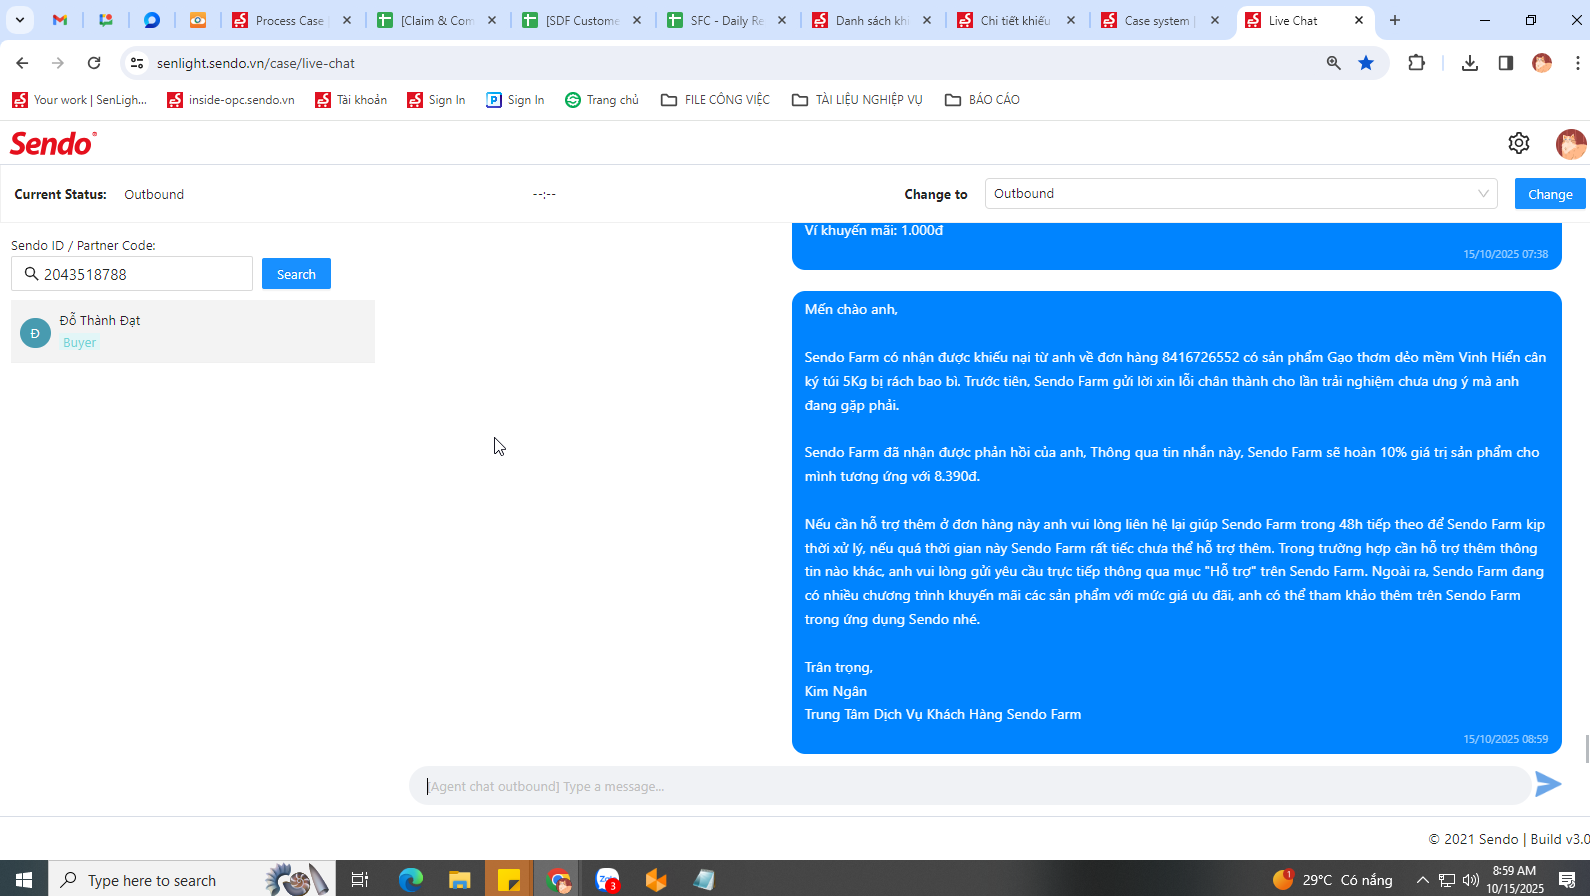Launch Microsoft Edge from taskbar
This screenshot has width=1590, height=896.
(411, 880)
